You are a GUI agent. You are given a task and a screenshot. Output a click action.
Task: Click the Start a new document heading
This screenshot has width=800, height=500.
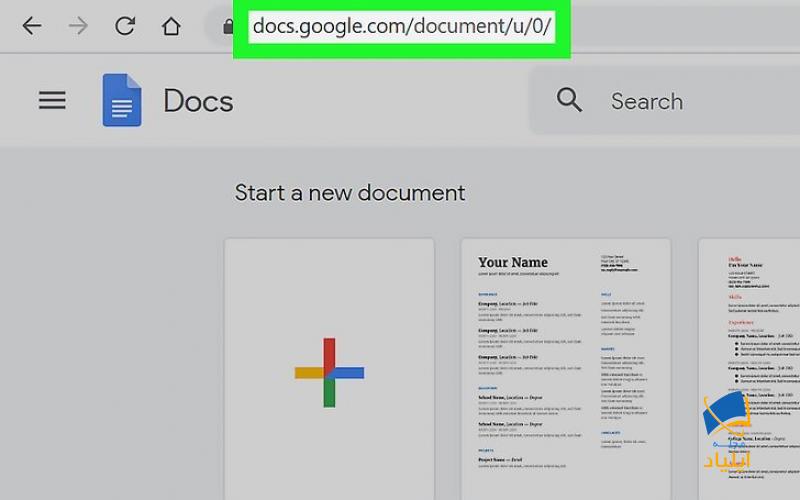click(349, 193)
